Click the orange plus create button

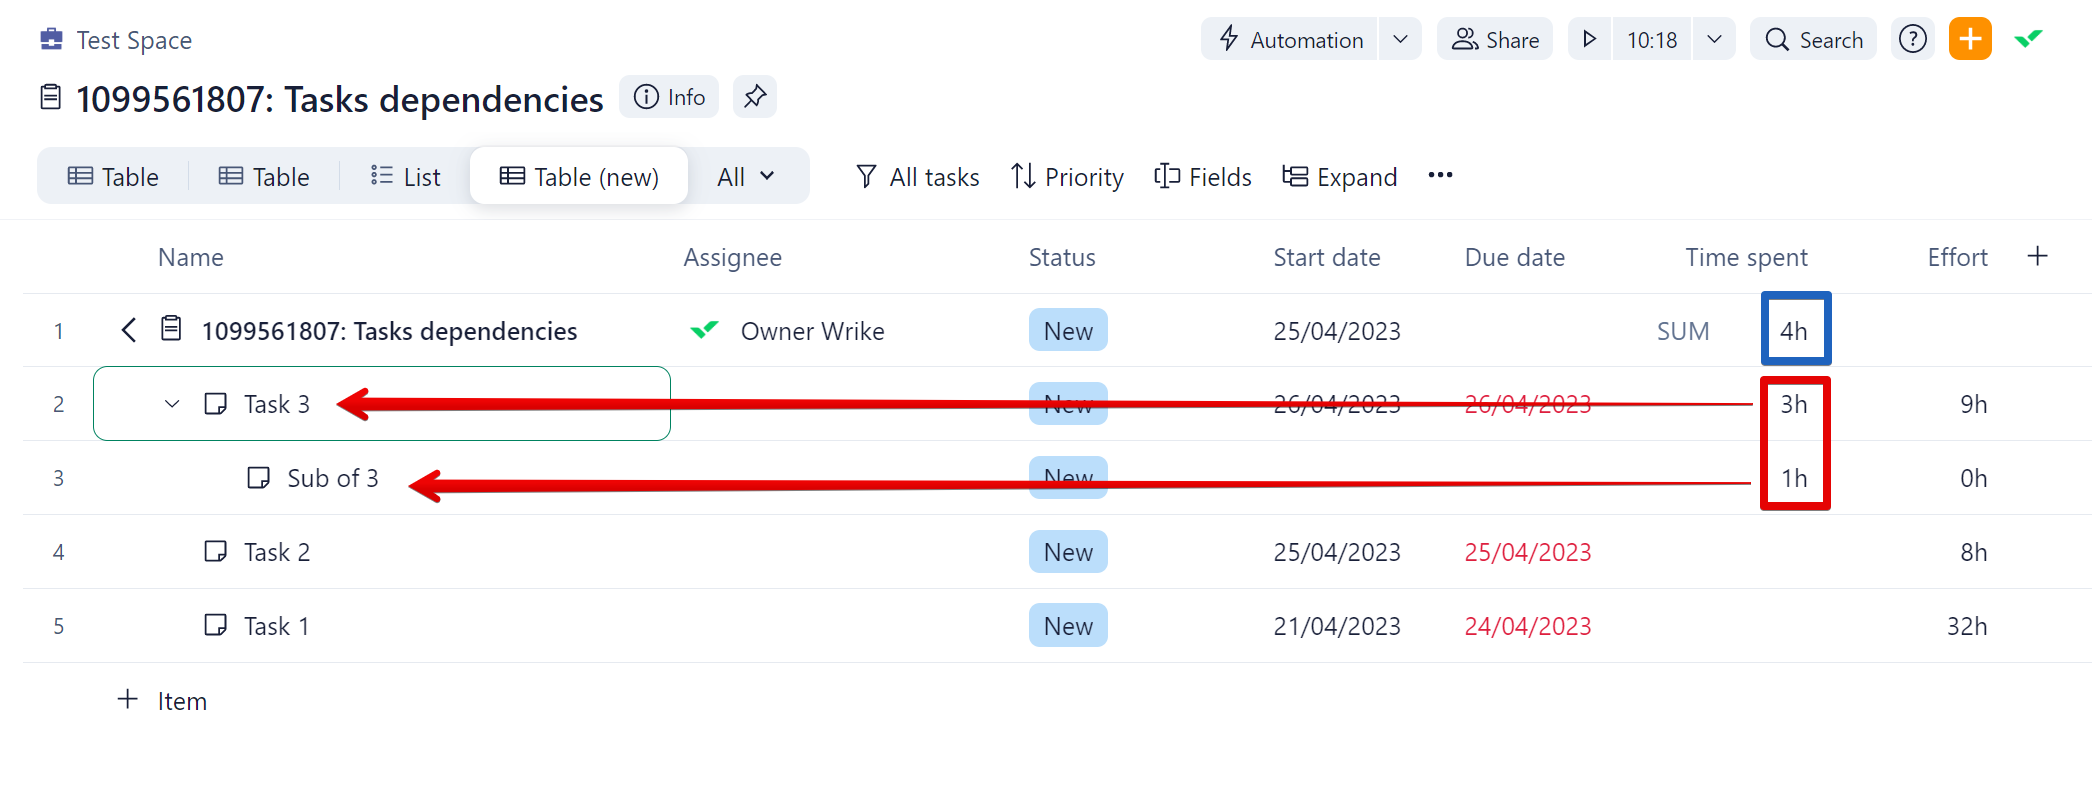[x=1969, y=39]
